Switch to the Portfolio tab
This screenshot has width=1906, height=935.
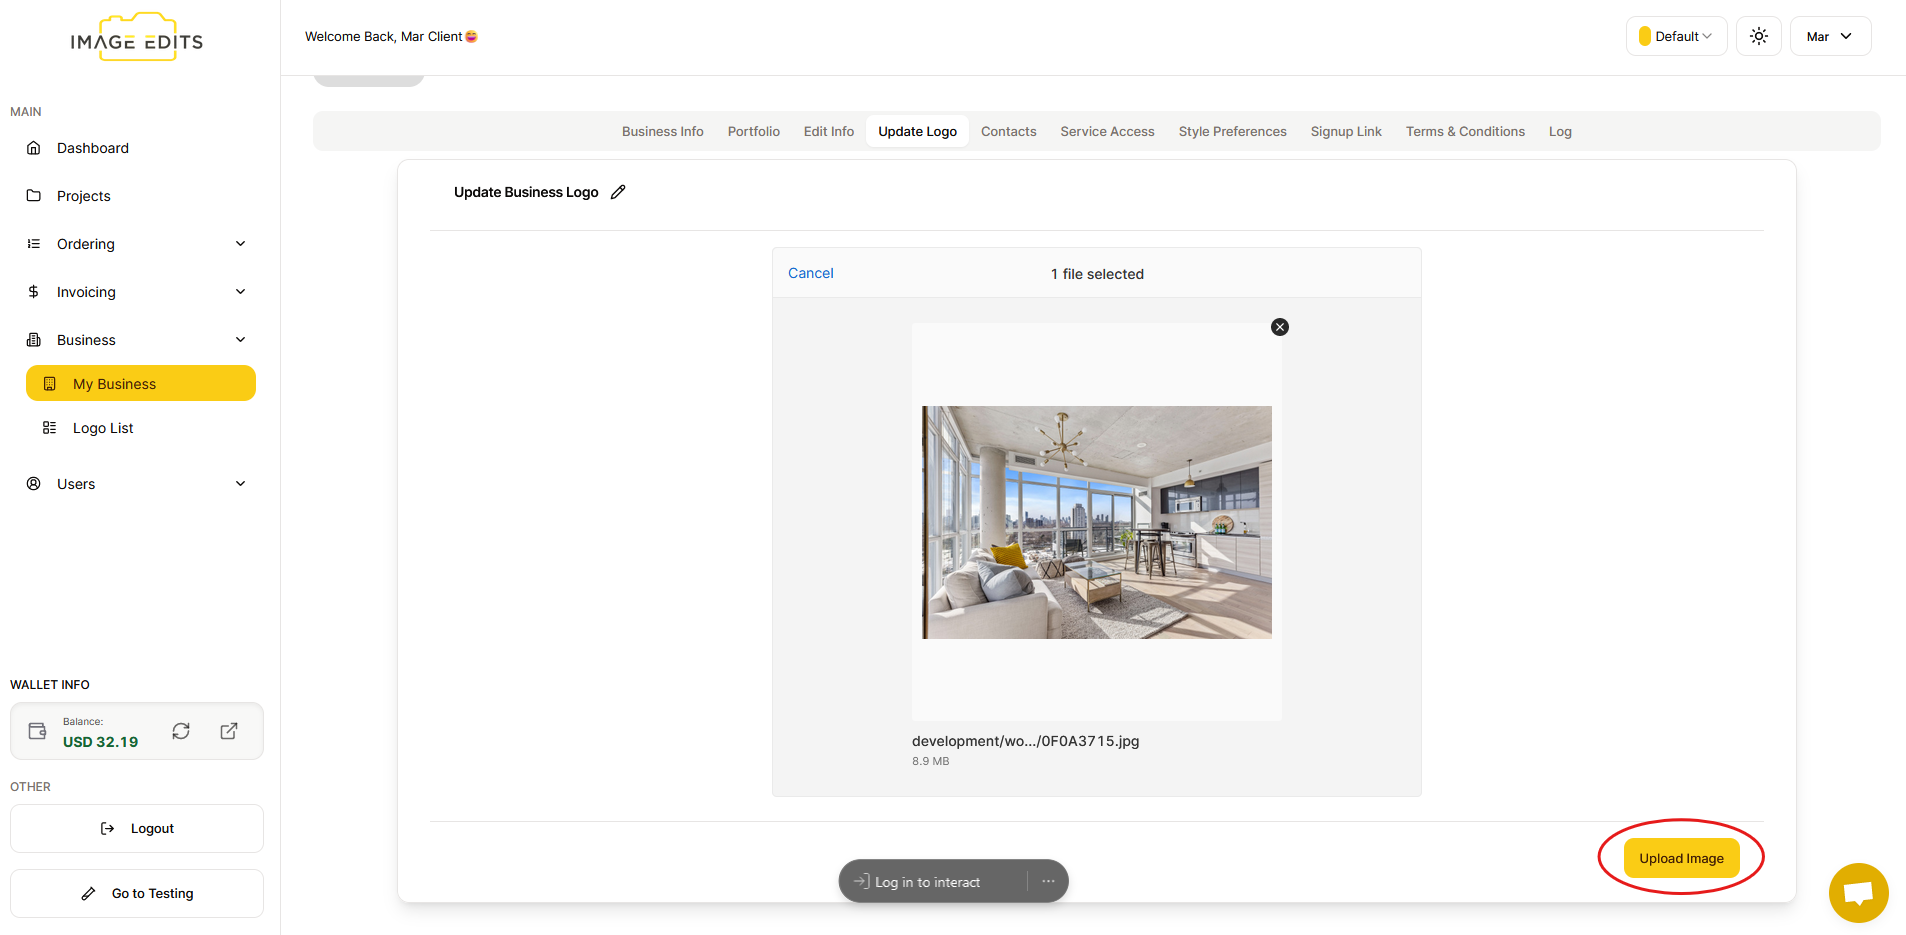click(753, 131)
